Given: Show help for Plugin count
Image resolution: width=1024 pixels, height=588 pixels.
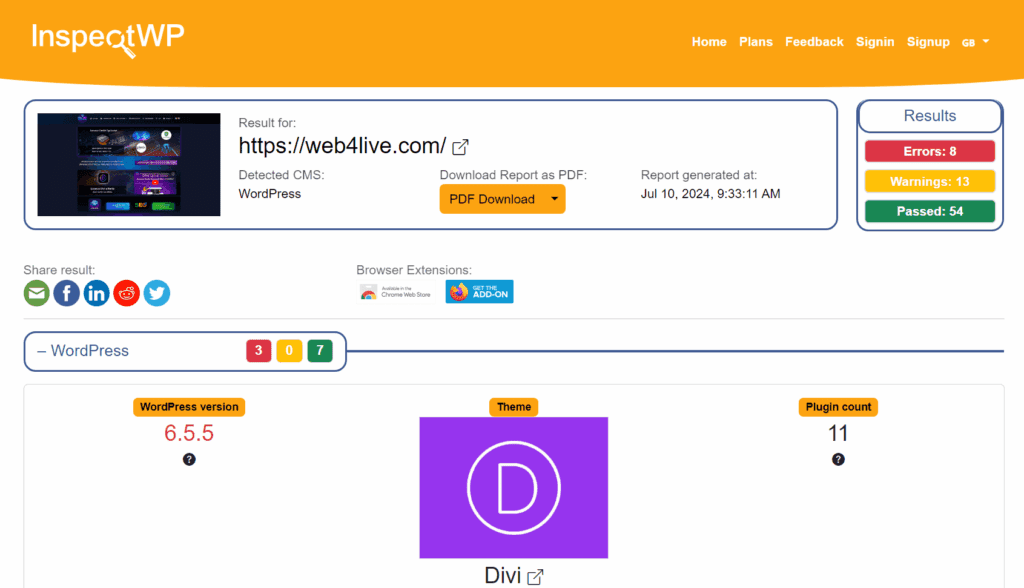Looking at the screenshot, I should 839,459.
